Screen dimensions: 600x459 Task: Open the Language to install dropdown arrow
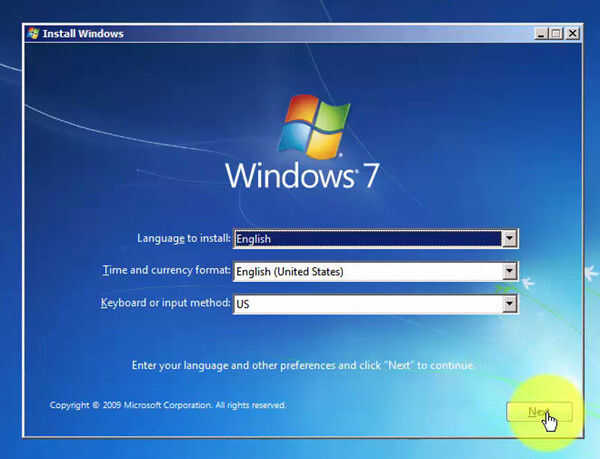click(509, 239)
